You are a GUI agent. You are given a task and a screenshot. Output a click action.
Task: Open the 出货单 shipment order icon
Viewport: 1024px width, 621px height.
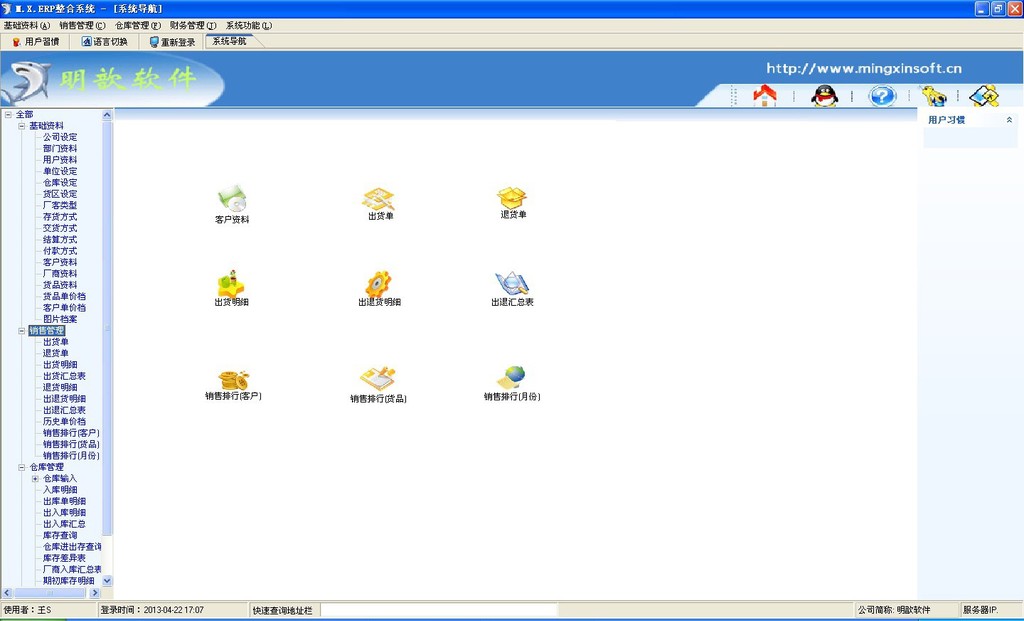pos(379,199)
